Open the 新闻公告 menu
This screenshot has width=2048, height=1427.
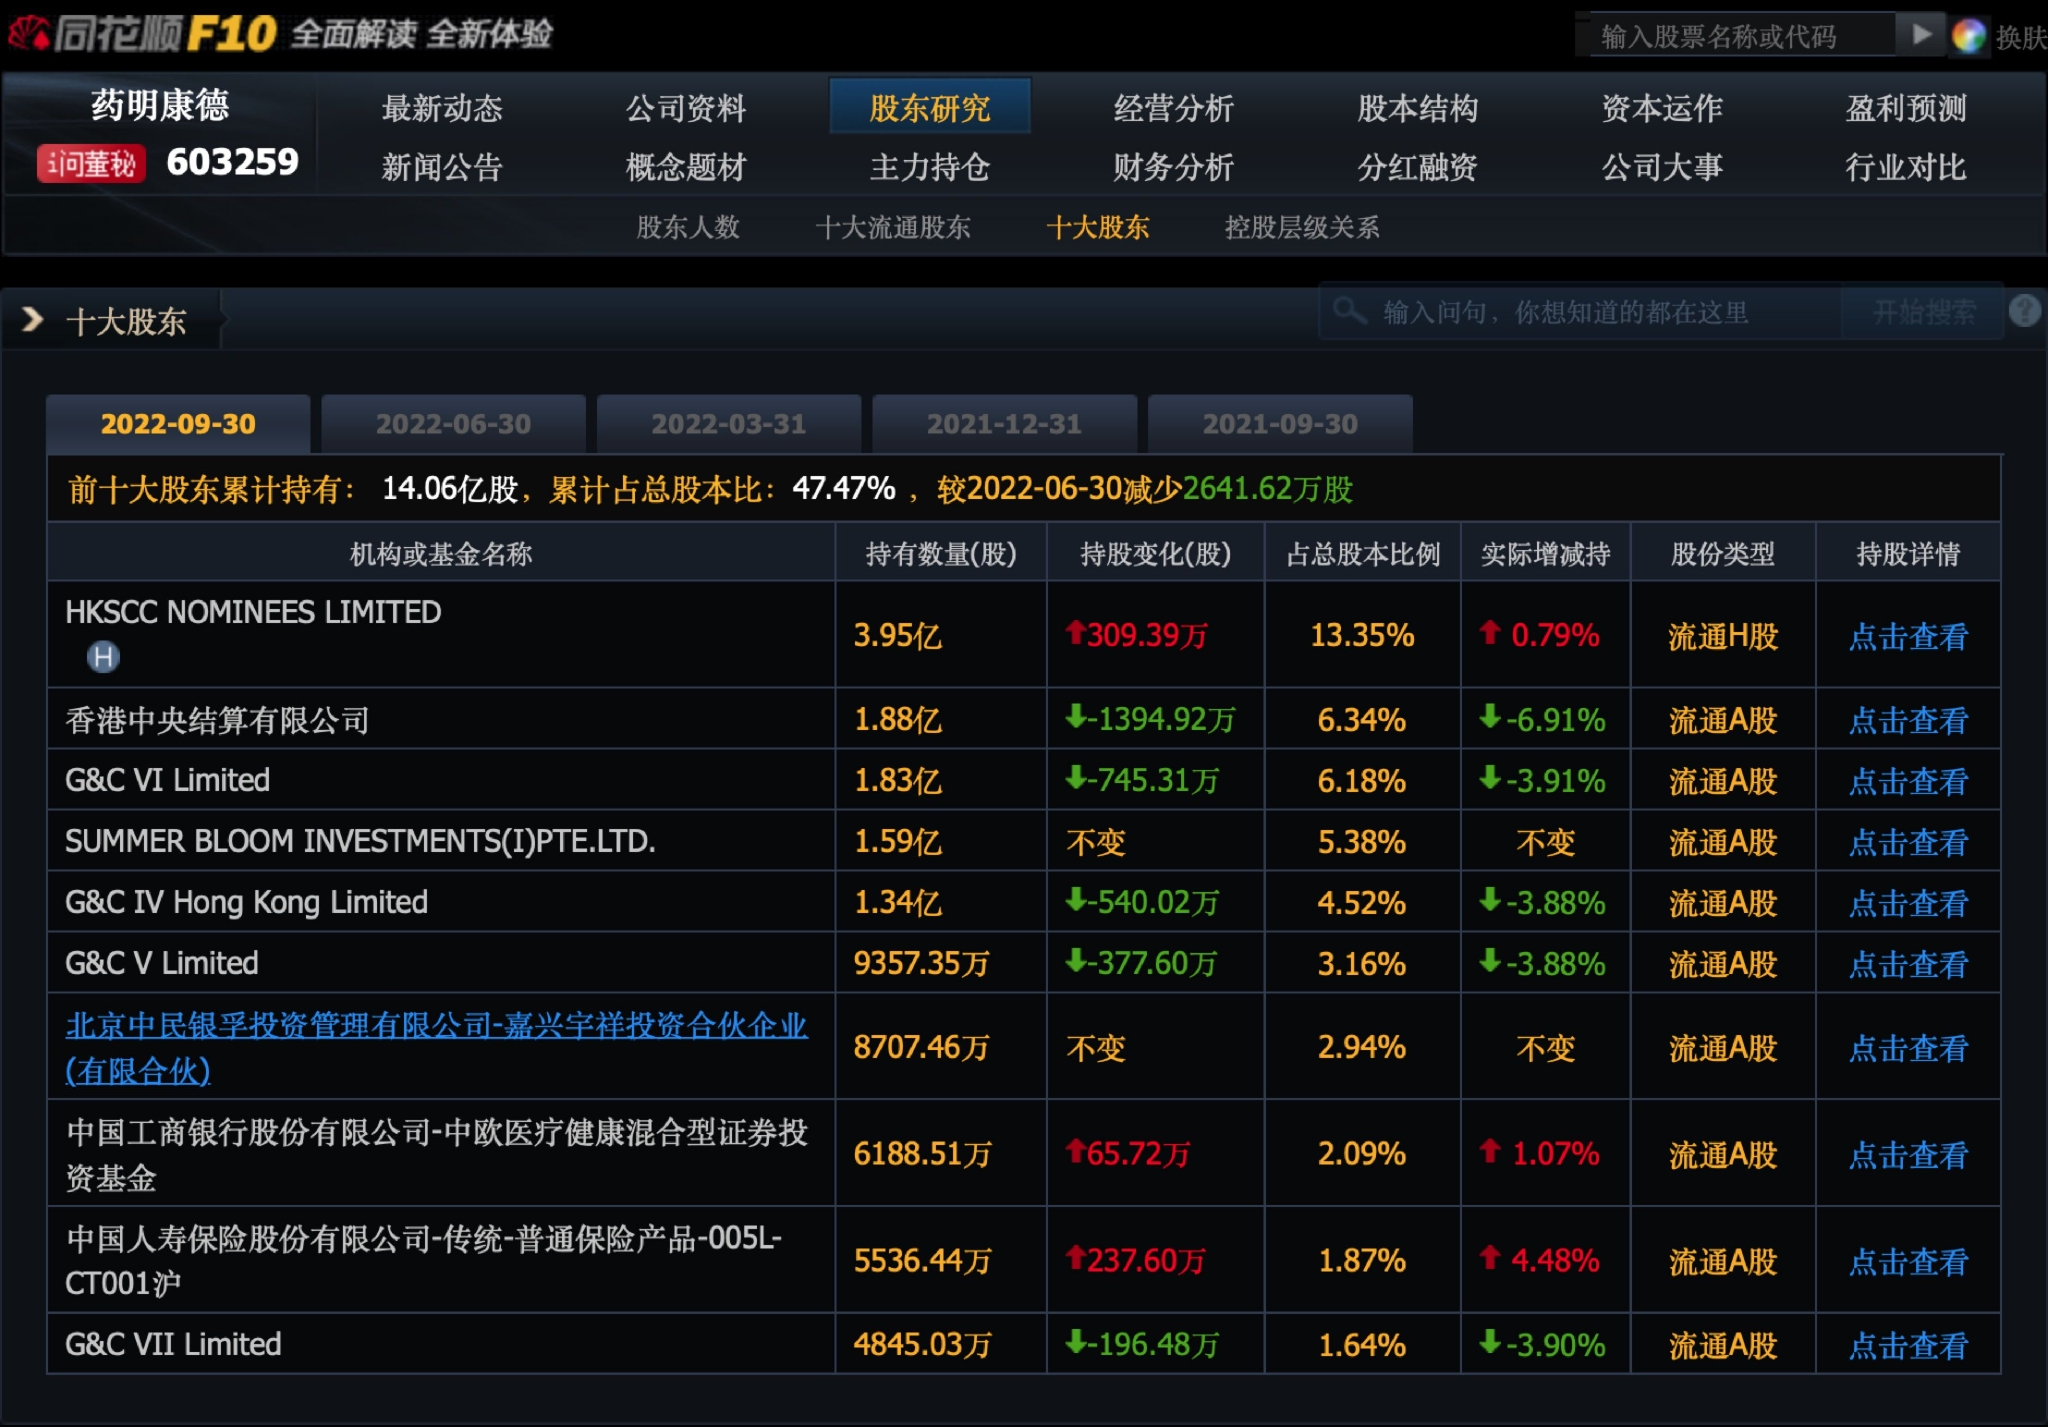coord(442,167)
